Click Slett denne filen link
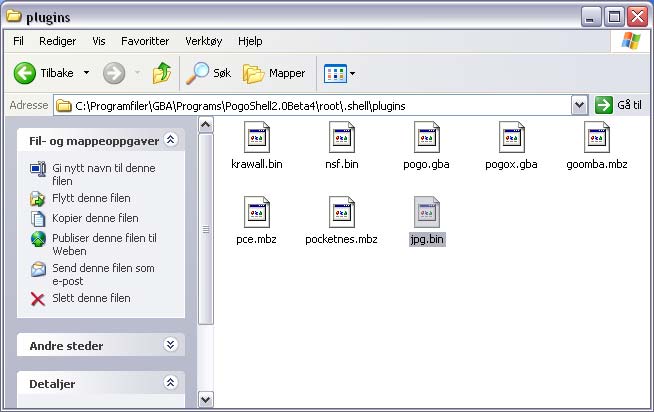 point(91,298)
